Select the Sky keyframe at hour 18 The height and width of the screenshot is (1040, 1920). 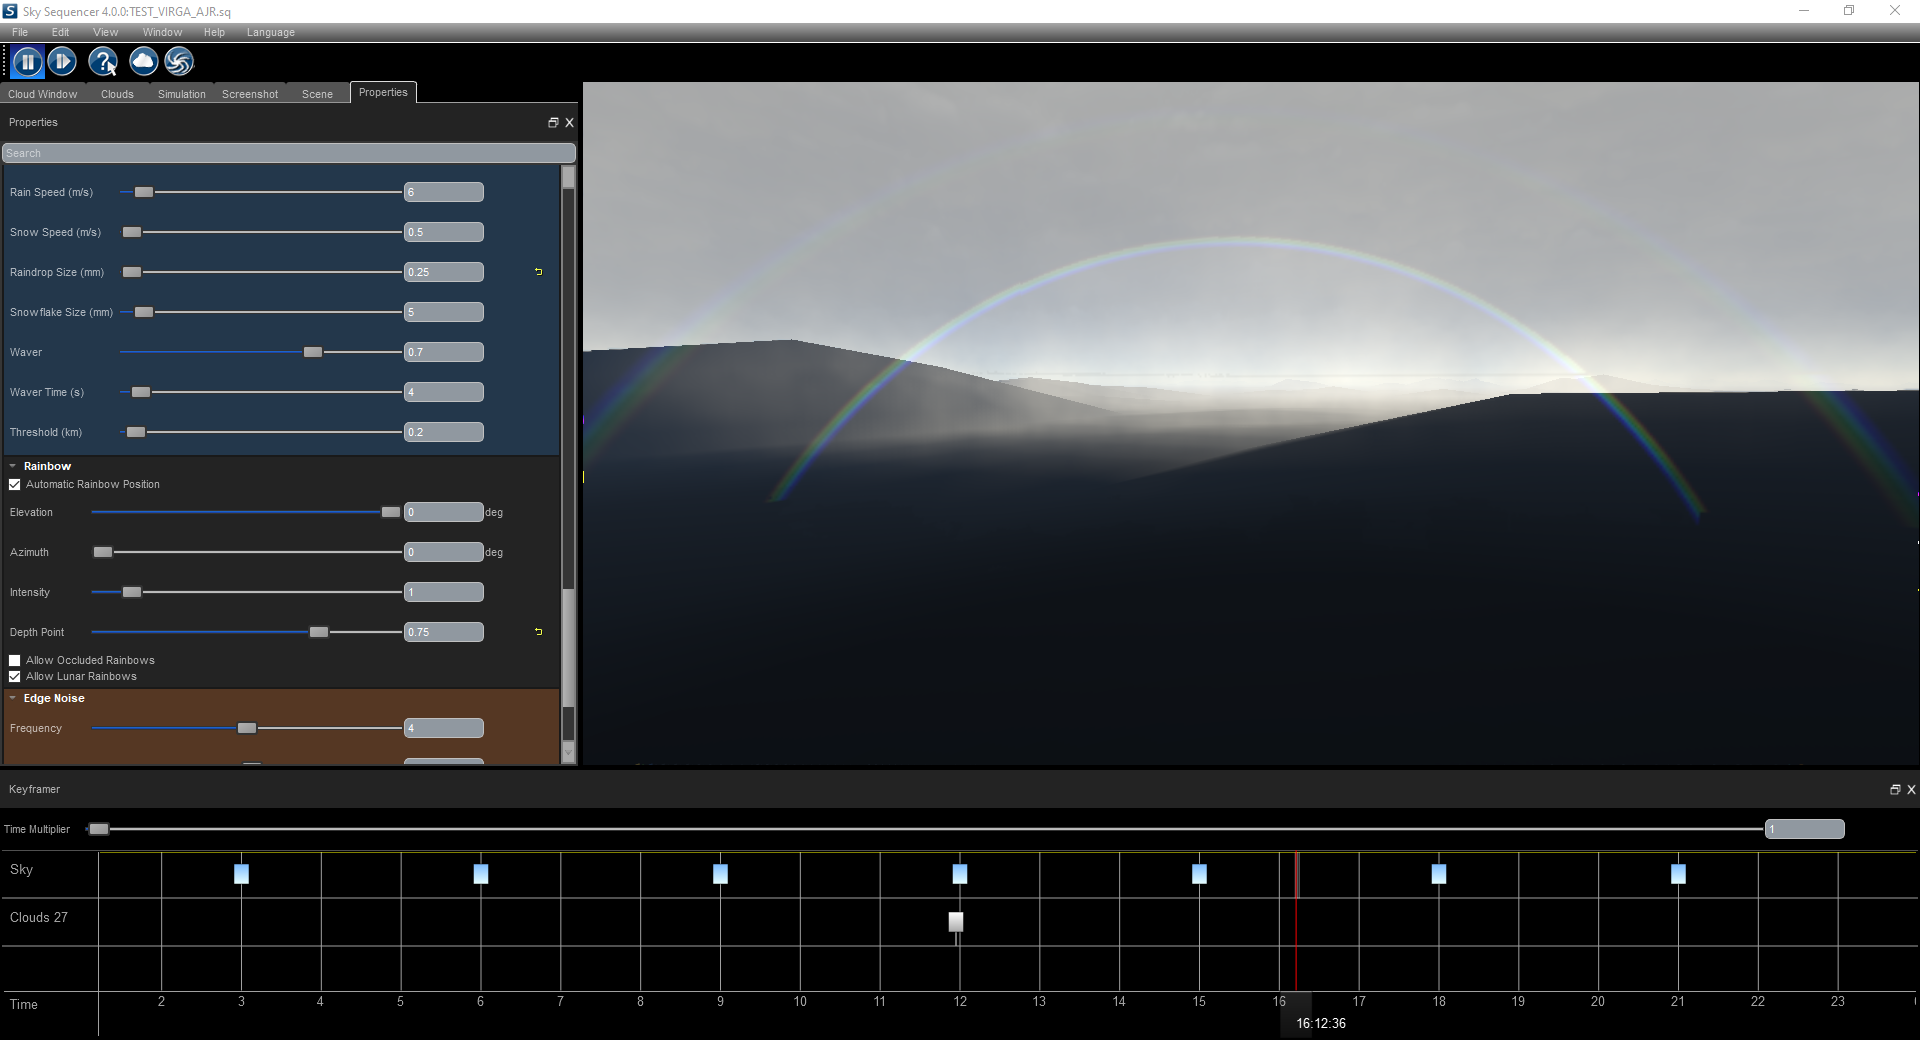[x=1439, y=874]
